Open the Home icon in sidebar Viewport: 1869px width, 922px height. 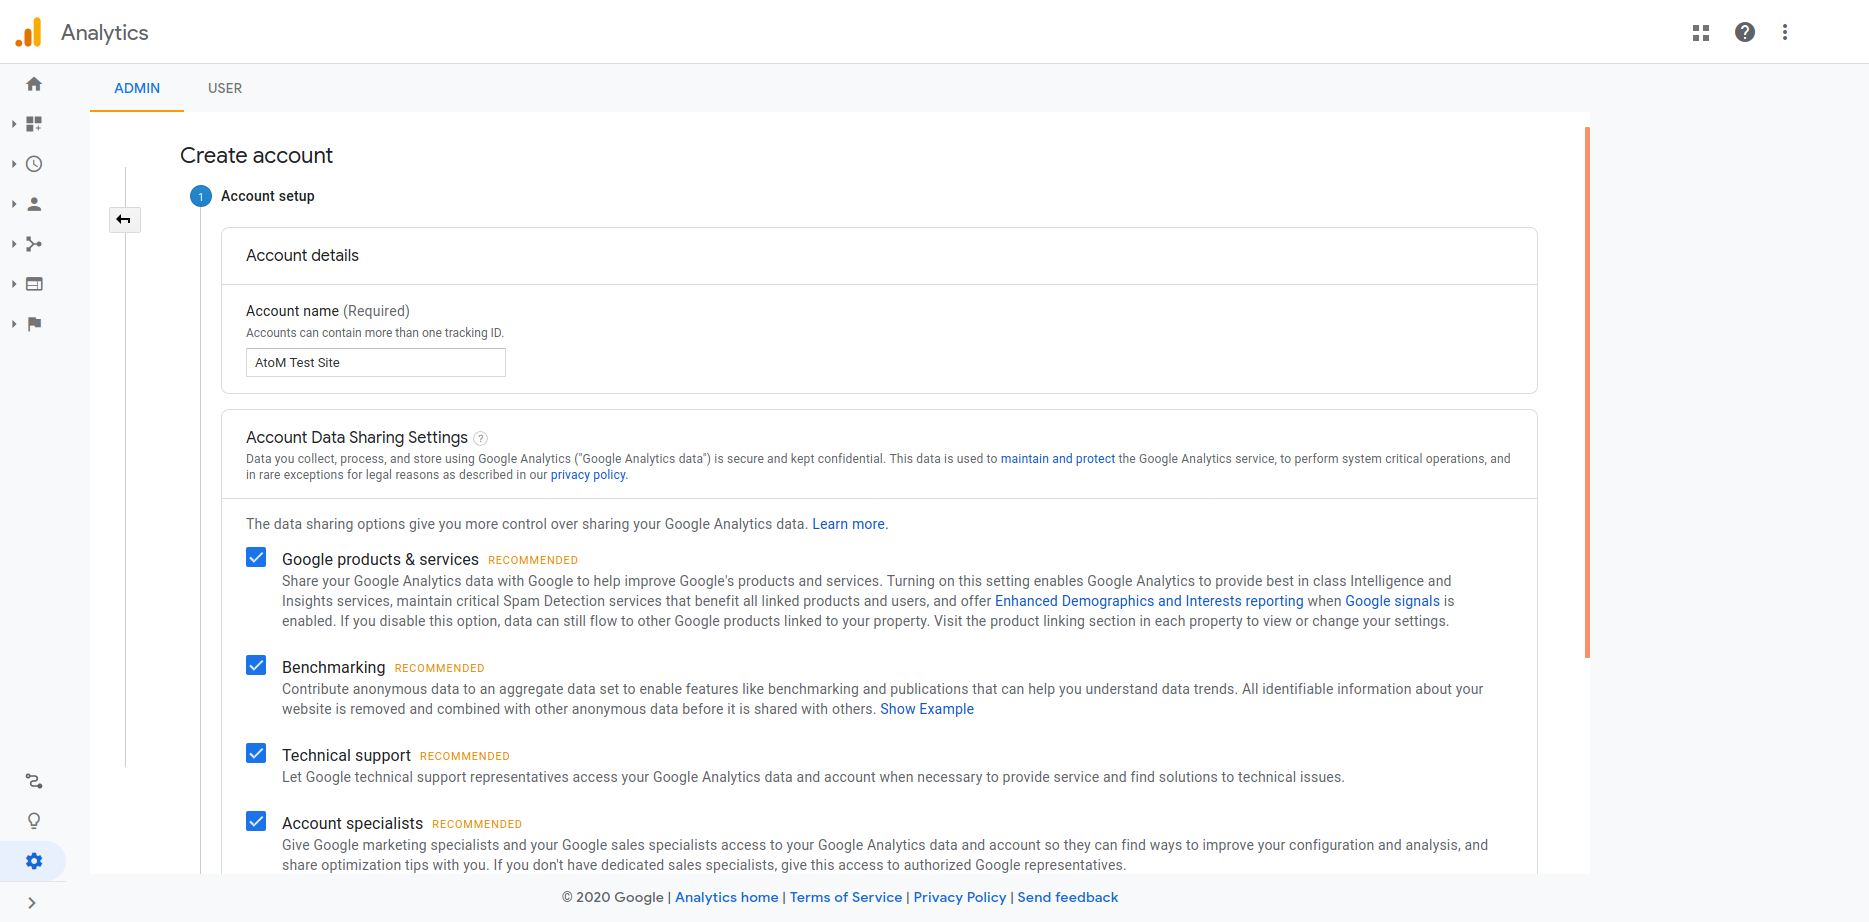pos(34,84)
